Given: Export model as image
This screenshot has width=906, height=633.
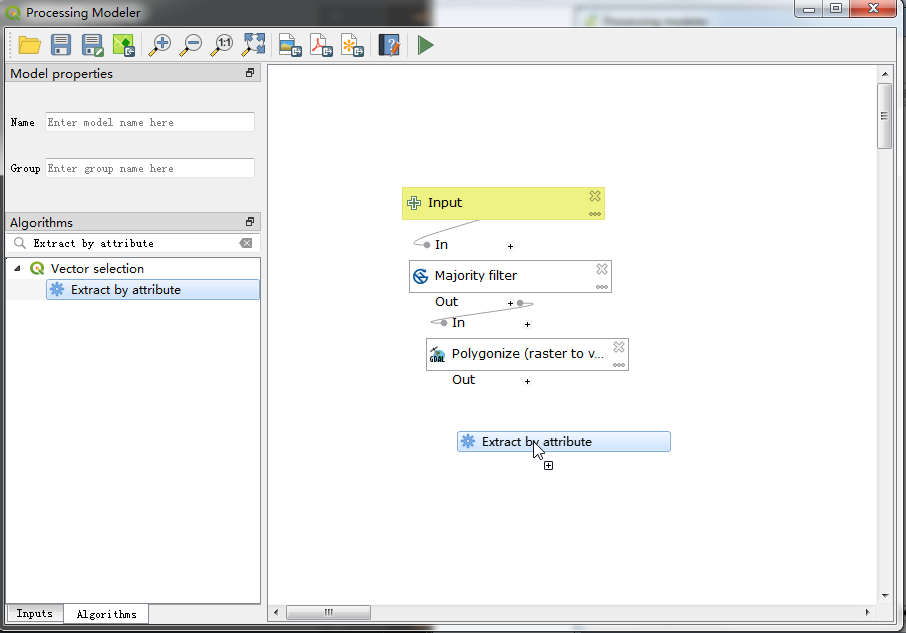Looking at the screenshot, I should (x=290, y=45).
